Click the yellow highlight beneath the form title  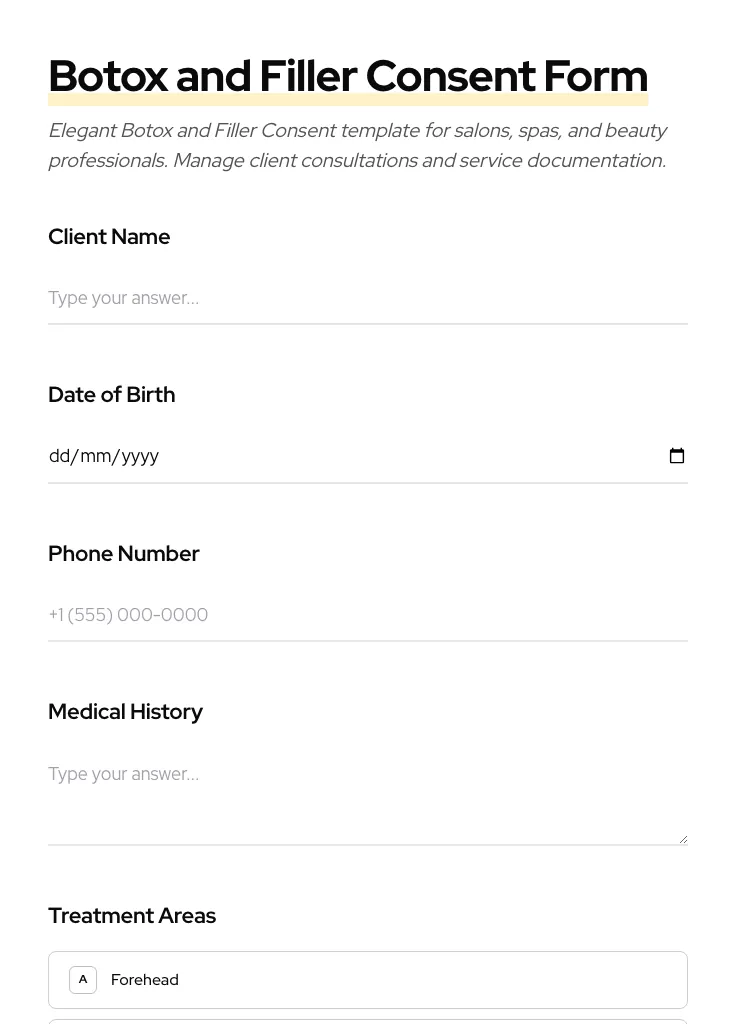click(348, 101)
